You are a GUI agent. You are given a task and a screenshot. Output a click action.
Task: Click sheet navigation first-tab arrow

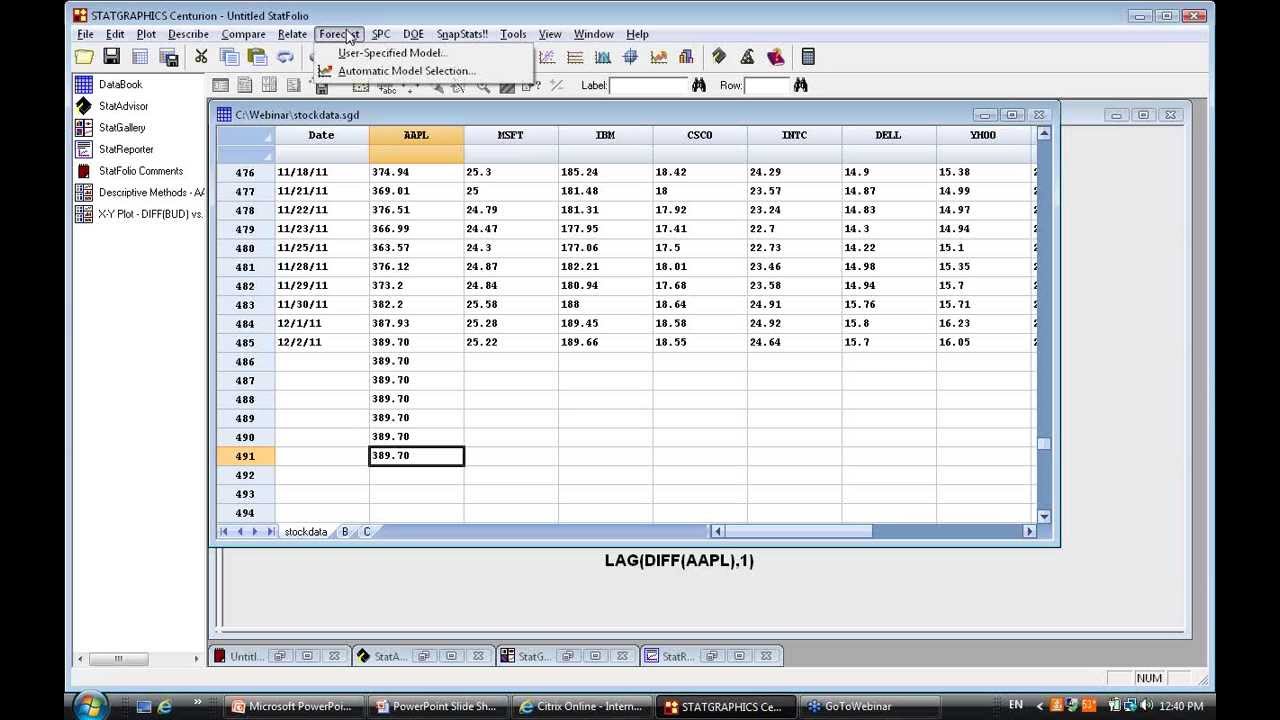pyautogui.click(x=224, y=532)
